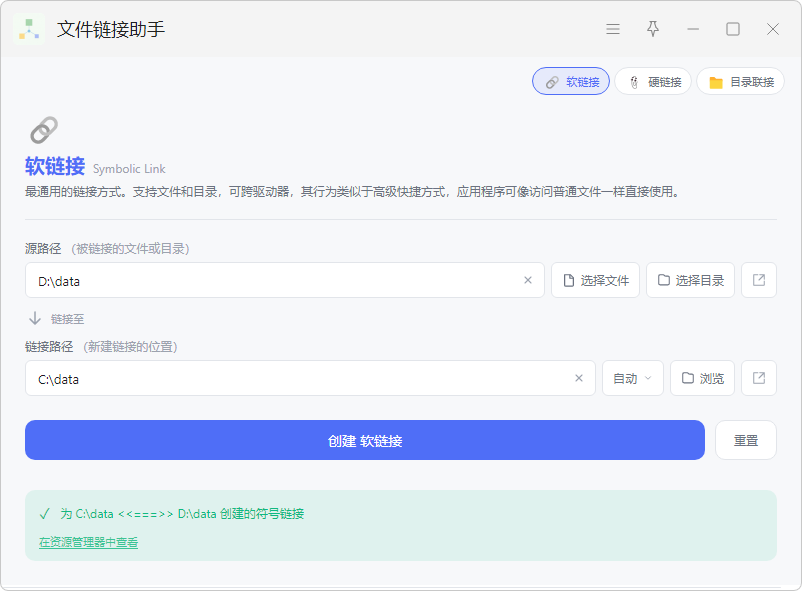Switch to the 硬链接 tab
The image size is (802, 591).
click(x=653, y=81)
